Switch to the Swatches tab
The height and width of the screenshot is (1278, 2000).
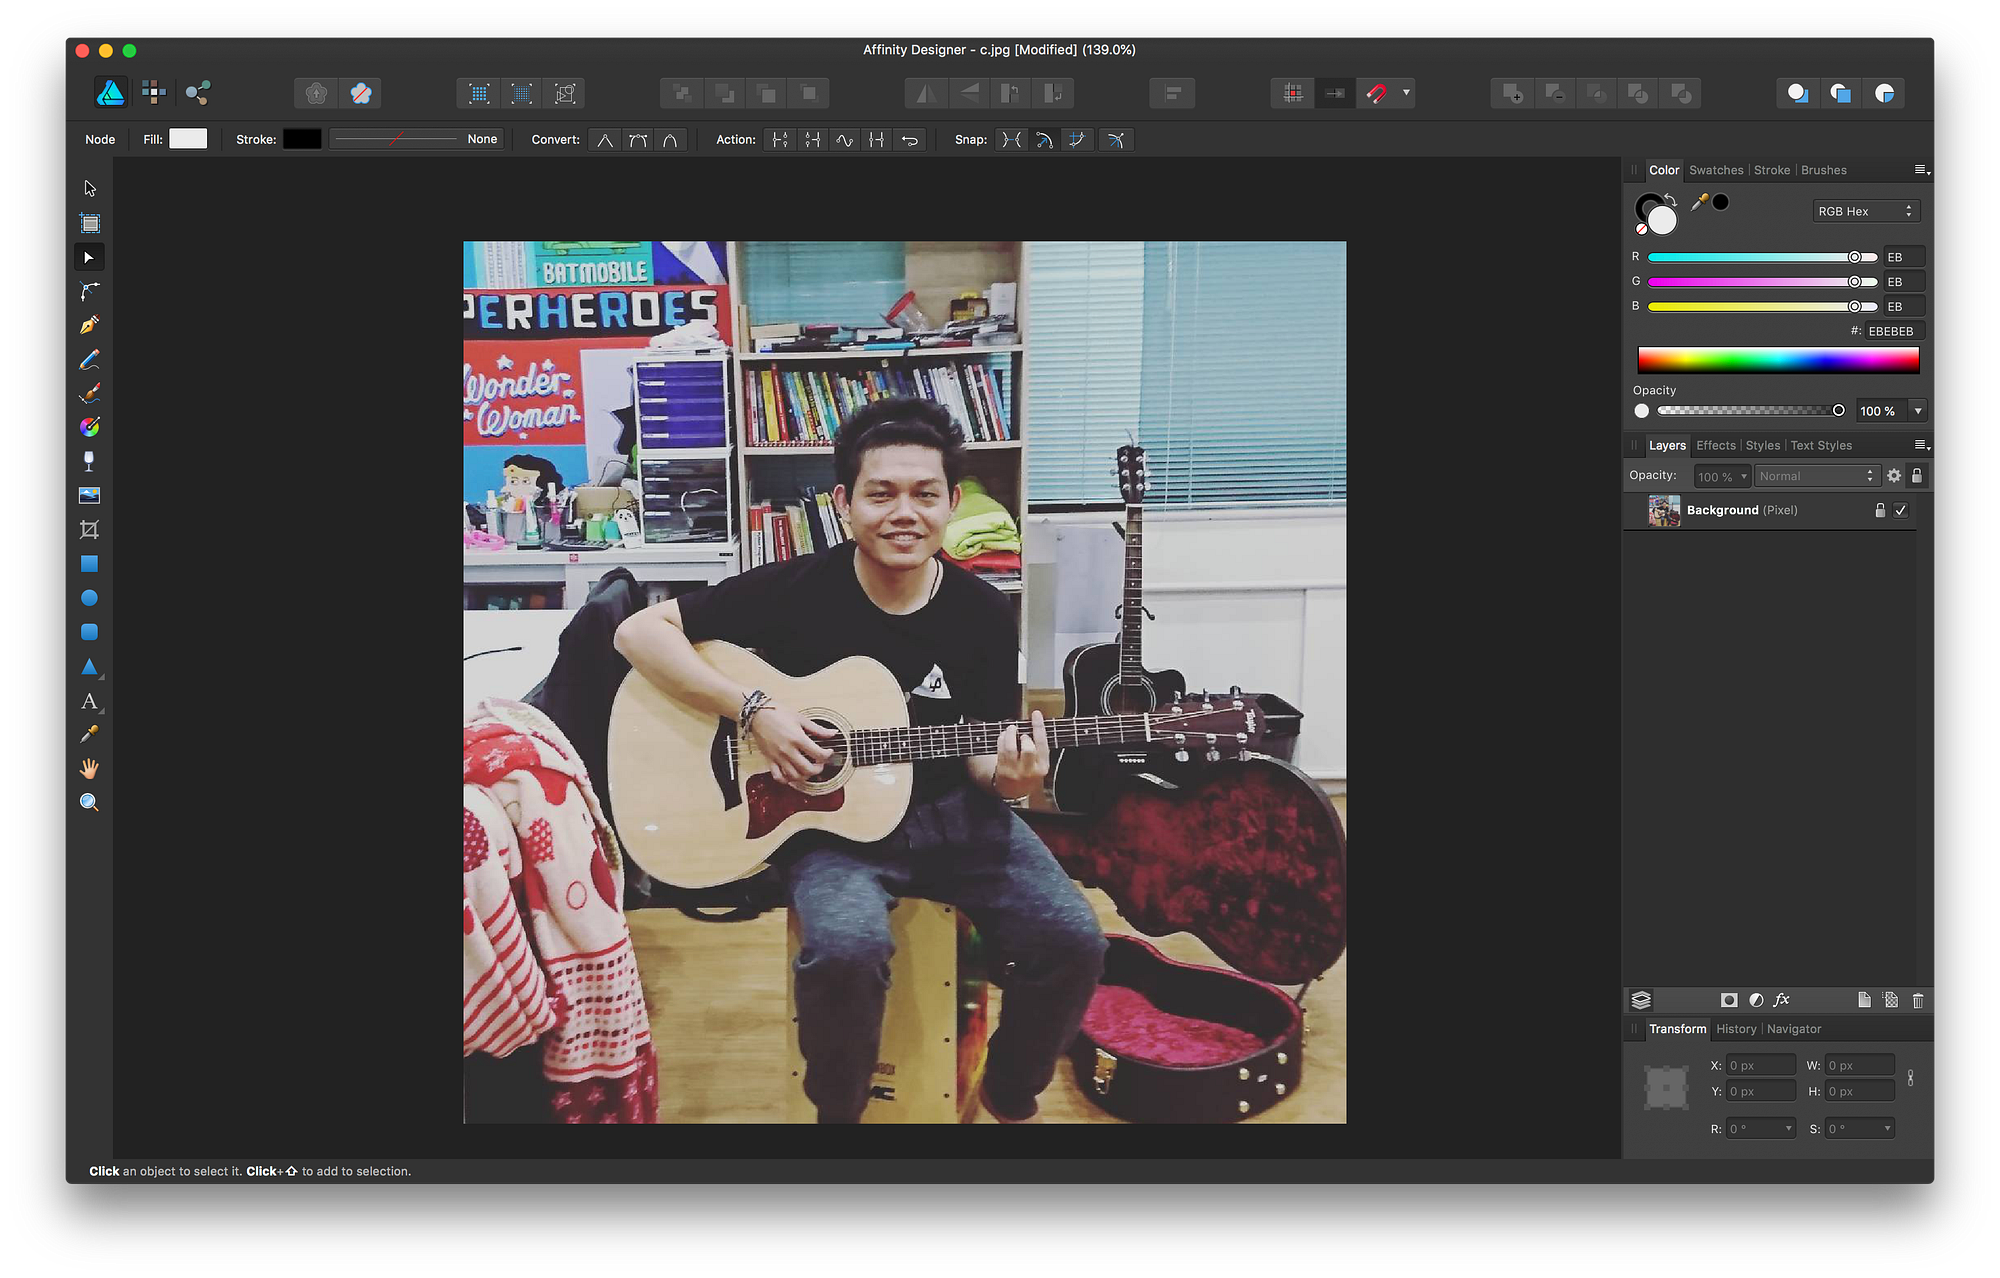pyautogui.click(x=1715, y=170)
